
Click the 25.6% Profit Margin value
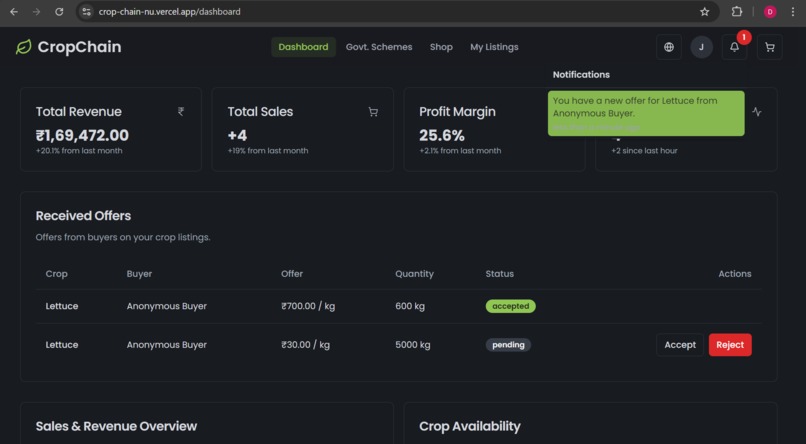click(x=442, y=136)
